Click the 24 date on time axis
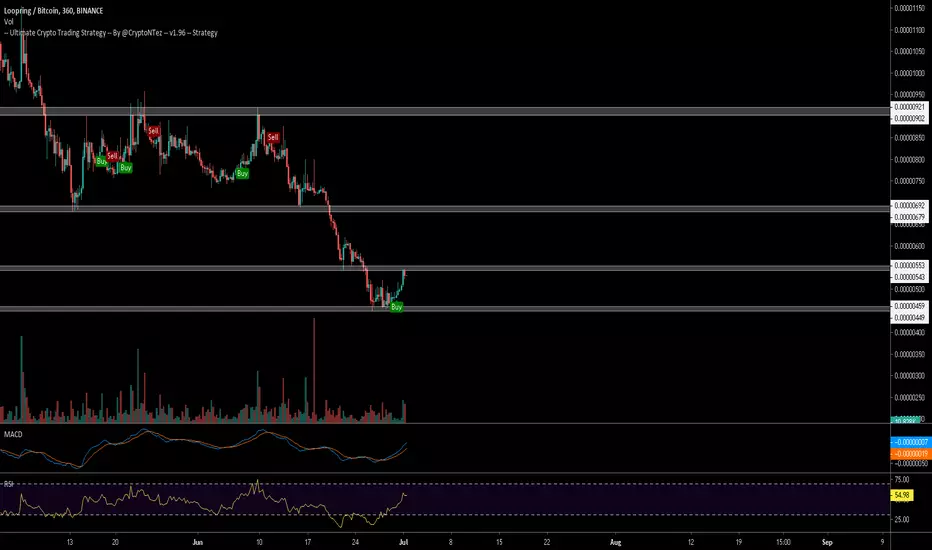 [355, 542]
